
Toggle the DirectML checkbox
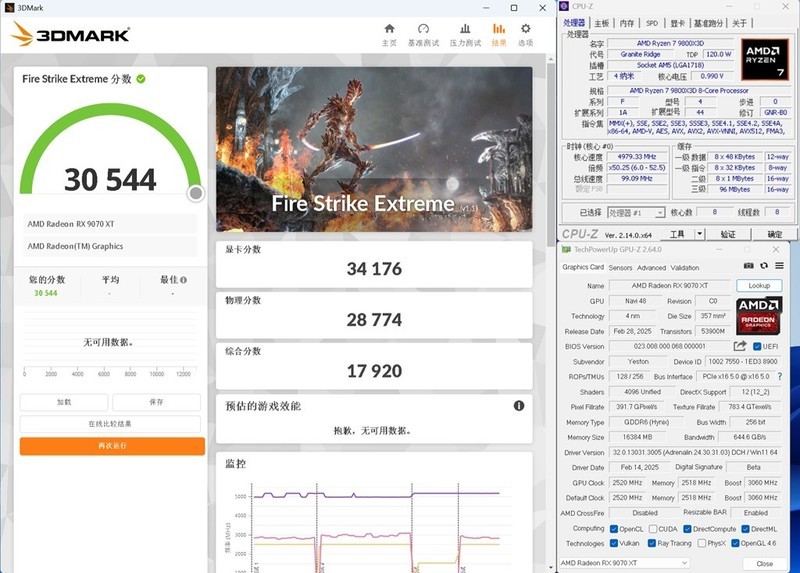pos(745,529)
